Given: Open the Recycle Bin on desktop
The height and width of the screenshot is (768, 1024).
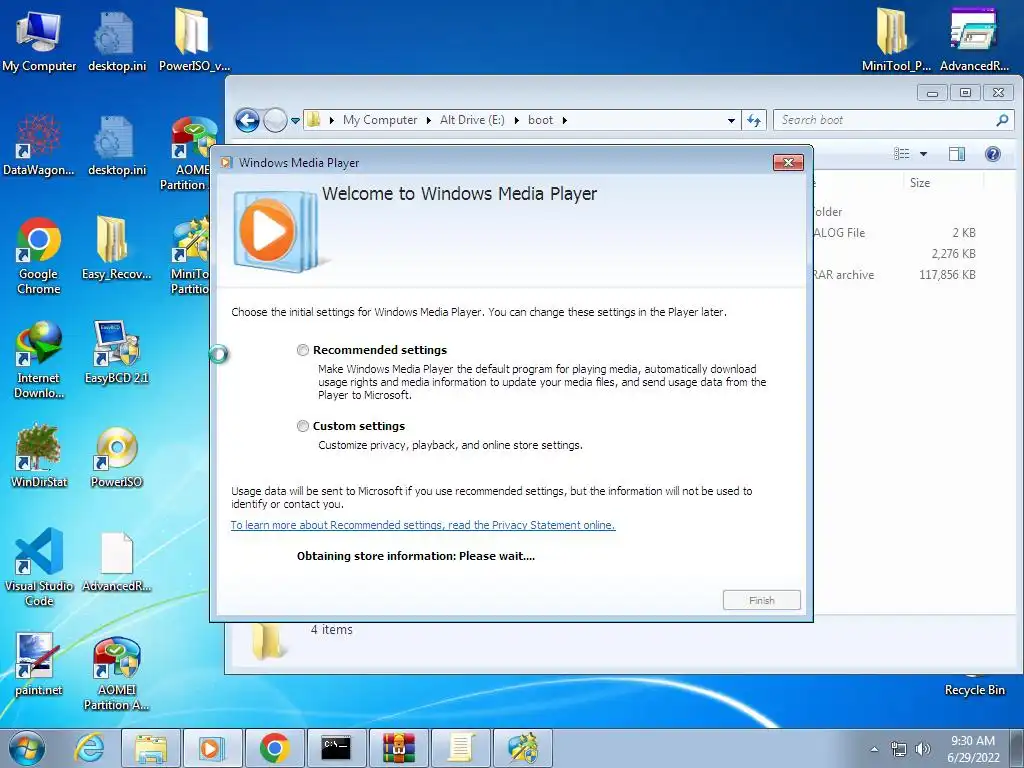Looking at the screenshot, I should (x=974, y=689).
